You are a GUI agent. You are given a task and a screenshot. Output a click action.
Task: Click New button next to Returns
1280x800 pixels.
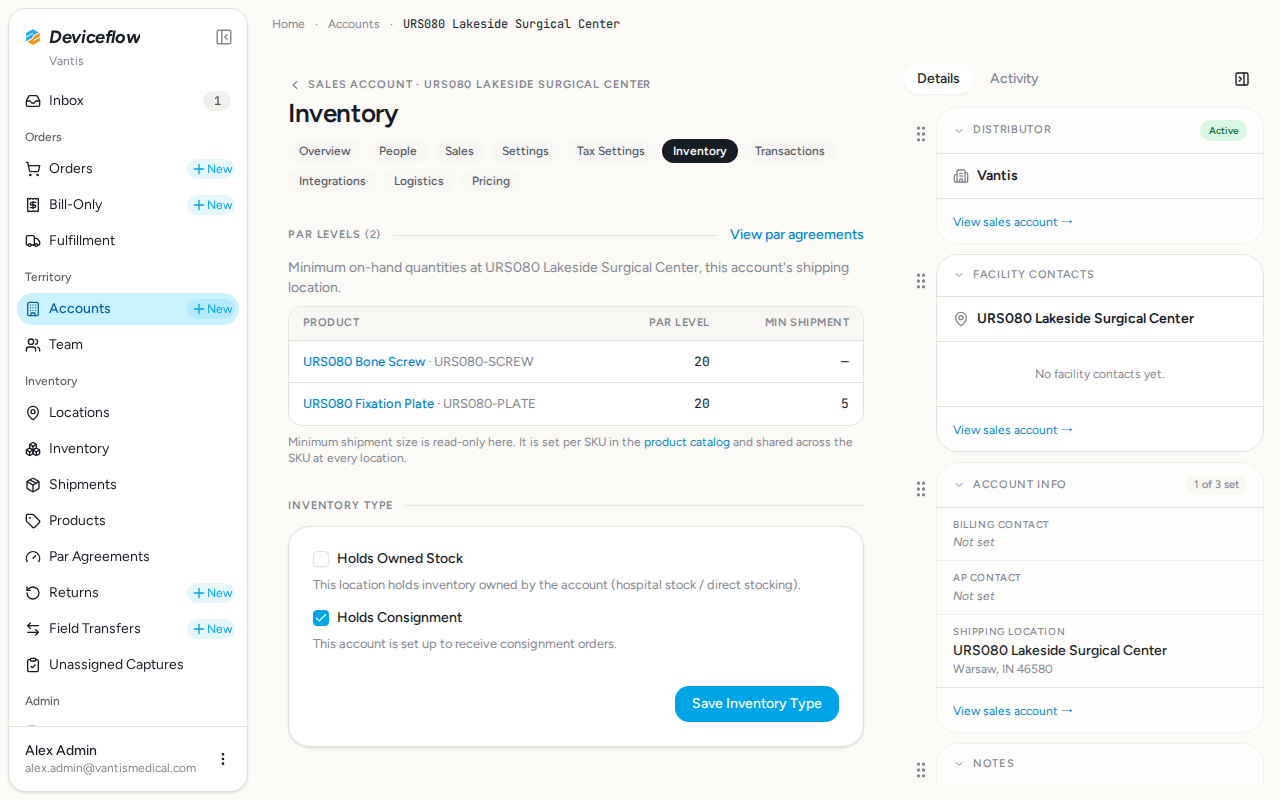click(212, 593)
